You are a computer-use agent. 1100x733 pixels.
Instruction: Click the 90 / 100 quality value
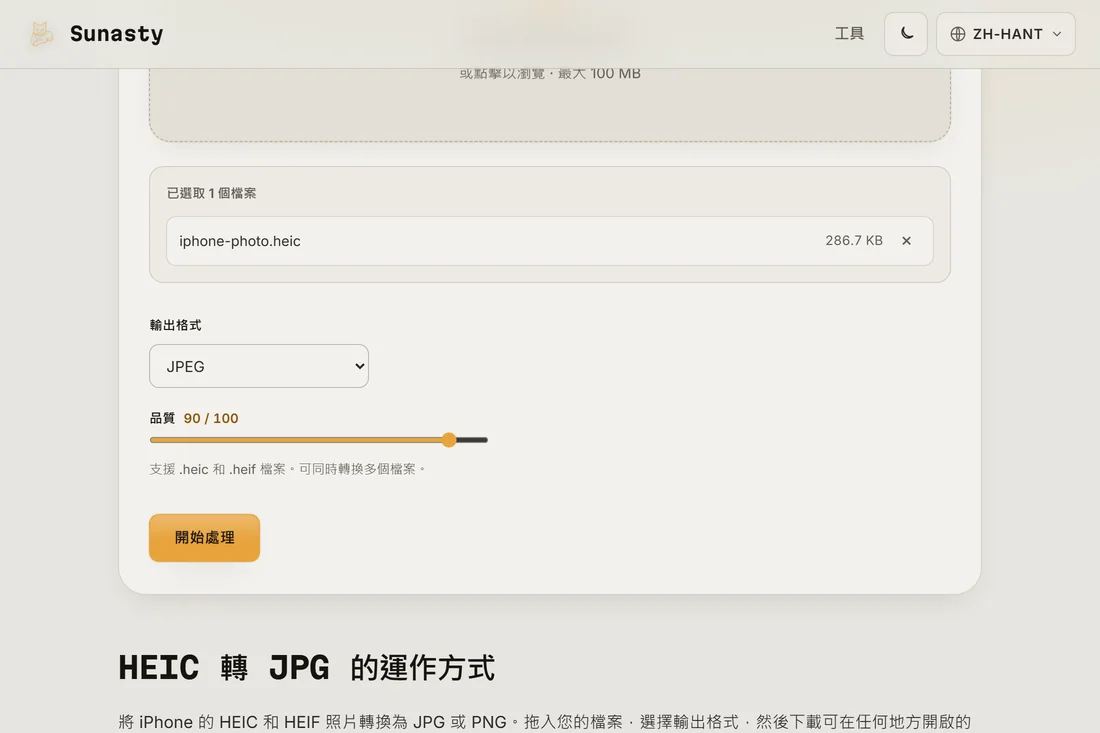(211, 418)
